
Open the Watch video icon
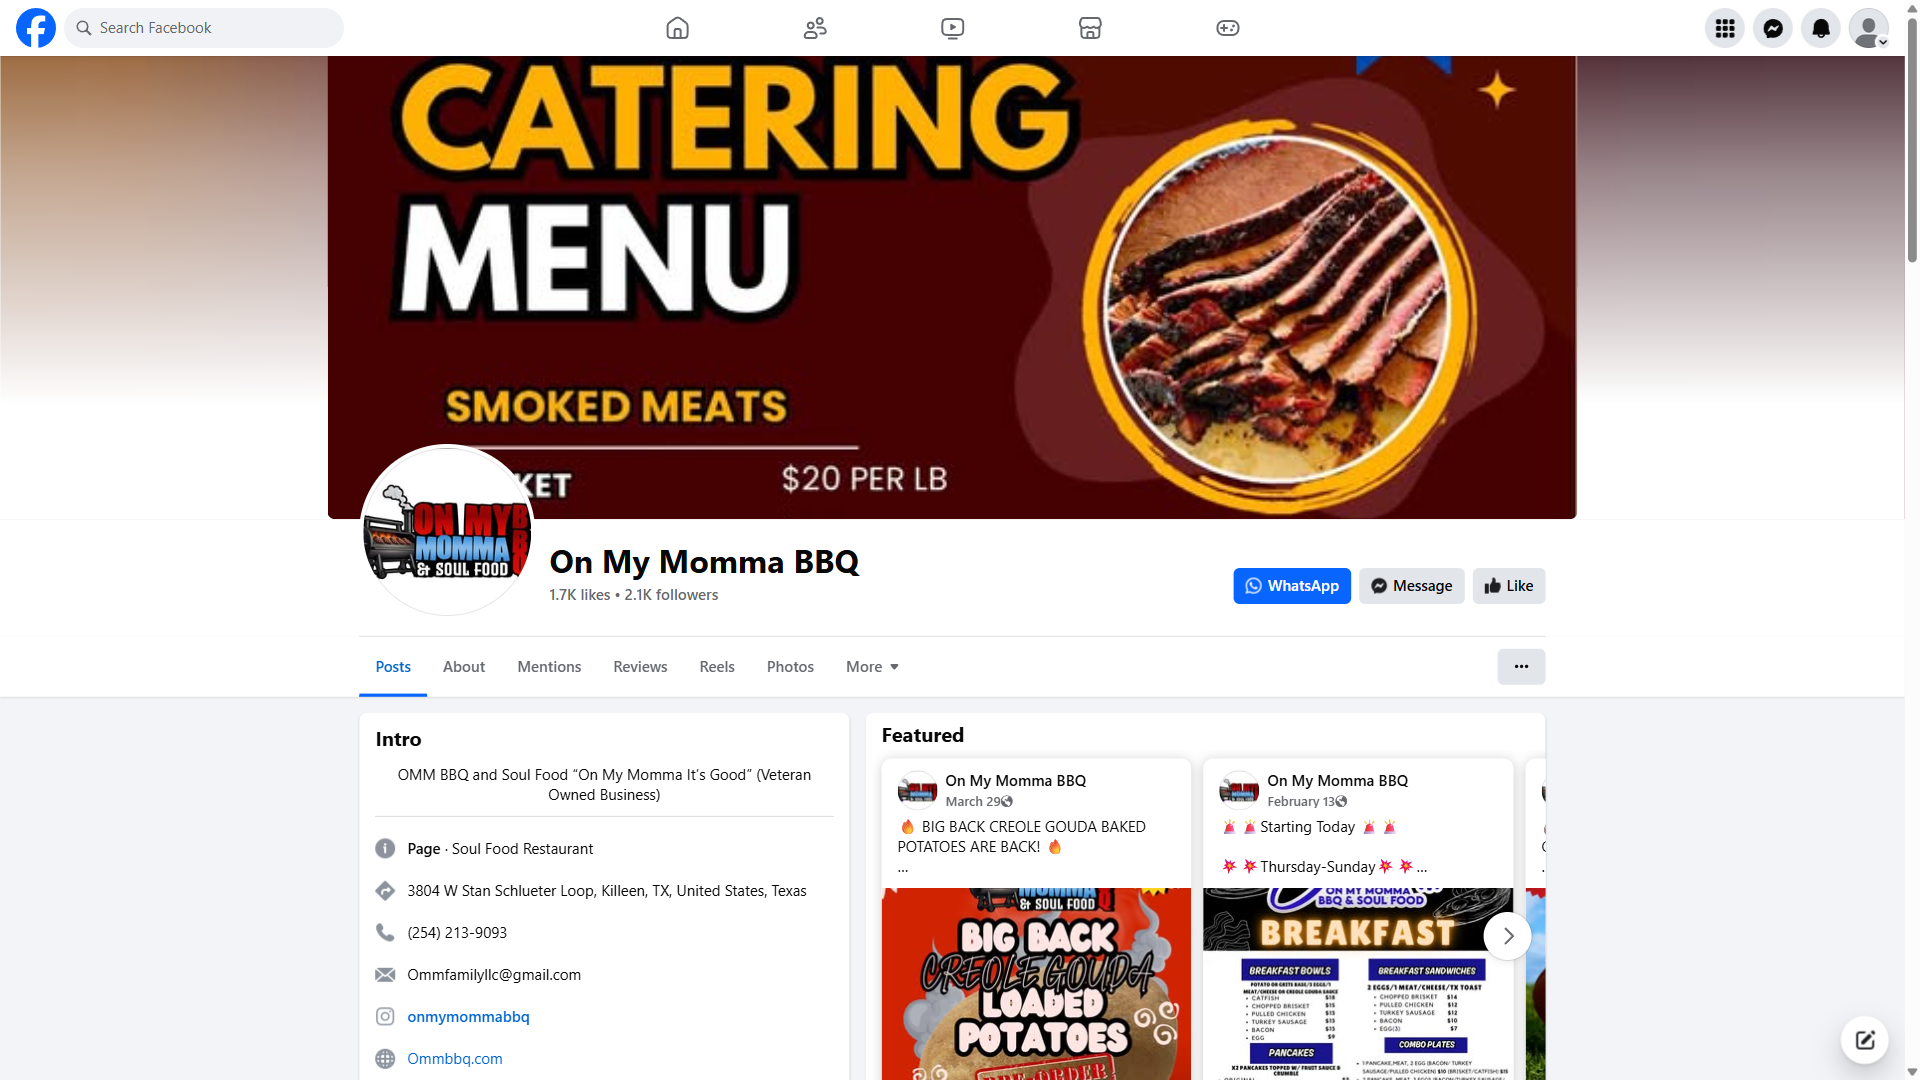coord(952,28)
